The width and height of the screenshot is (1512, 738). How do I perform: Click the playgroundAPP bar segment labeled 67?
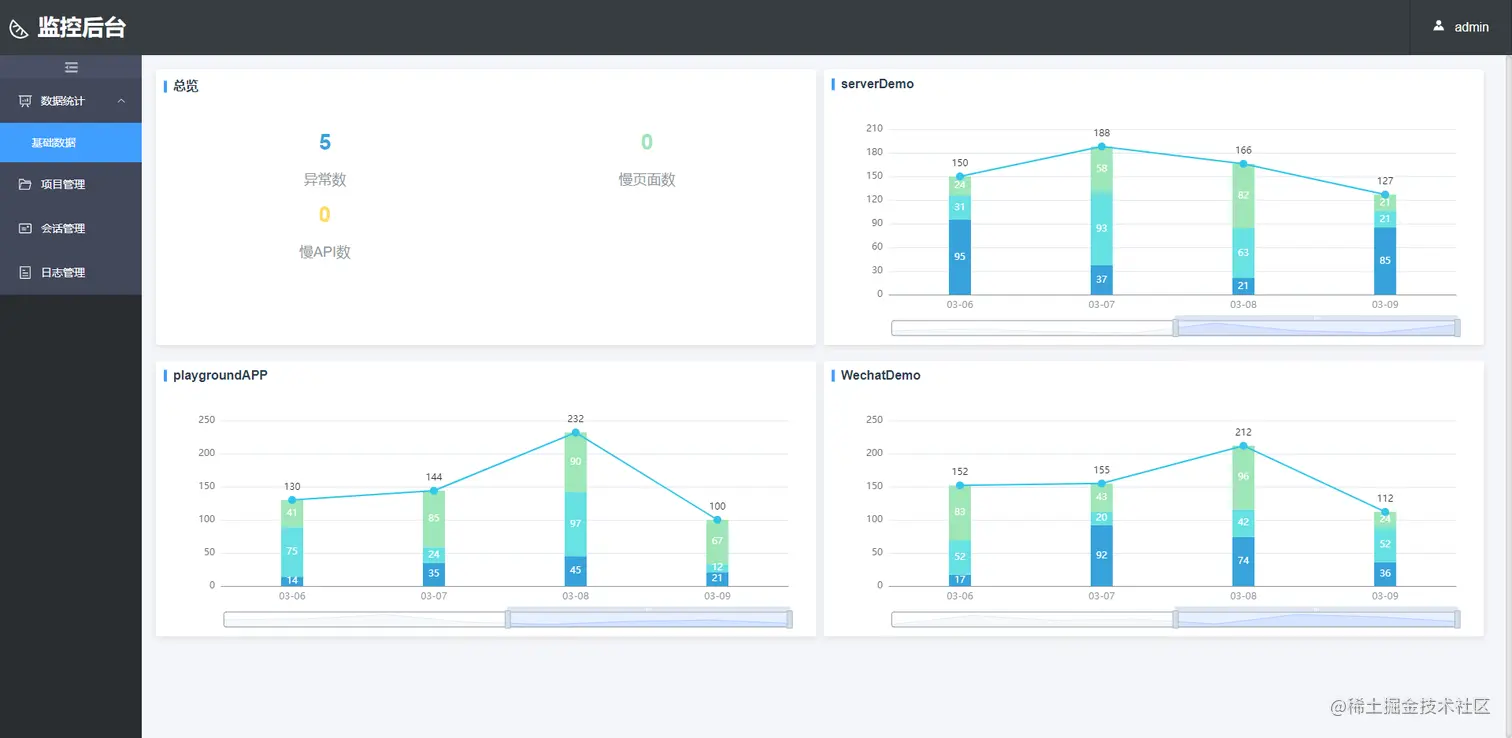[718, 542]
